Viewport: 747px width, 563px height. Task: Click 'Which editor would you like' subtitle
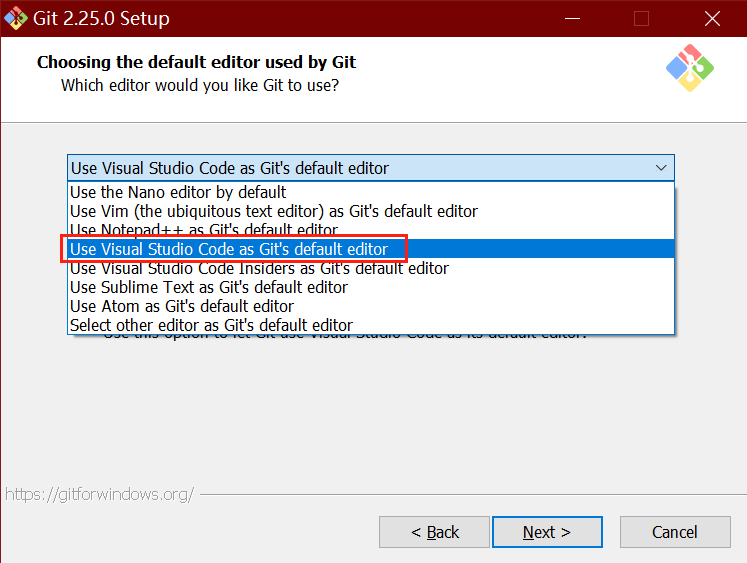pyautogui.click(x=200, y=85)
